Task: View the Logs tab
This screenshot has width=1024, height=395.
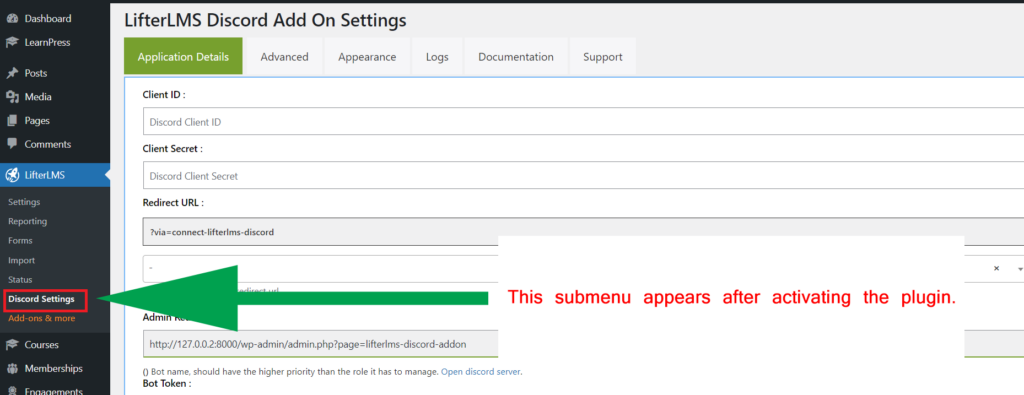Action: [x=437, y=57]
